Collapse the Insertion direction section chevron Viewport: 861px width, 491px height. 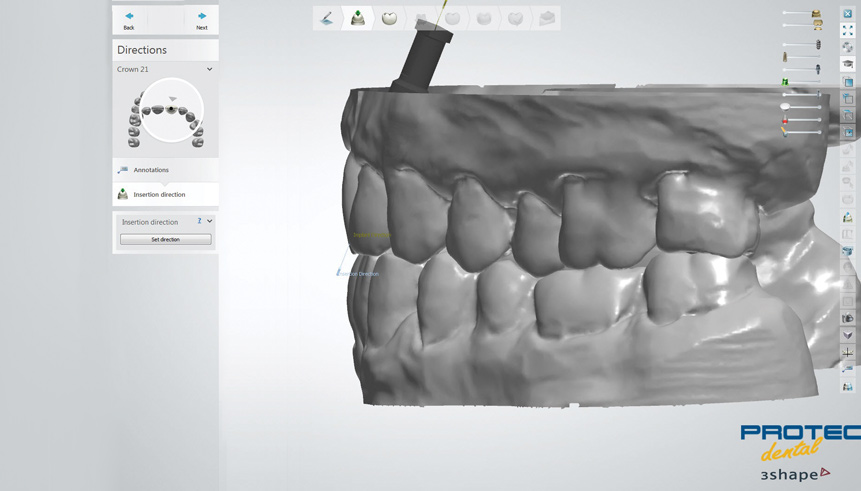pos(209,221)
